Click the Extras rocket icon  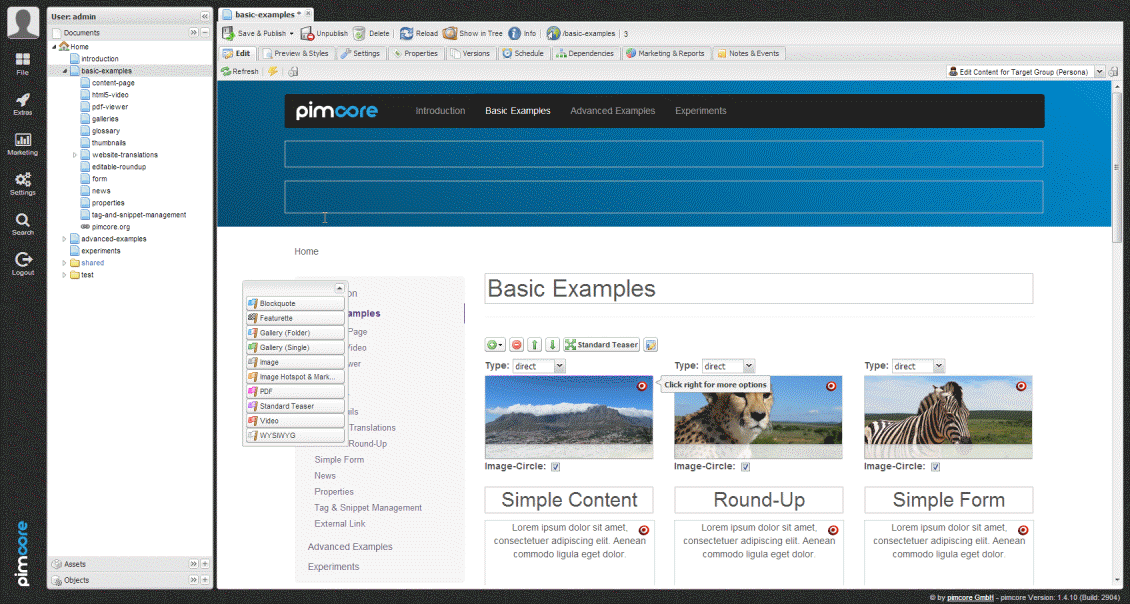(22, 101)
